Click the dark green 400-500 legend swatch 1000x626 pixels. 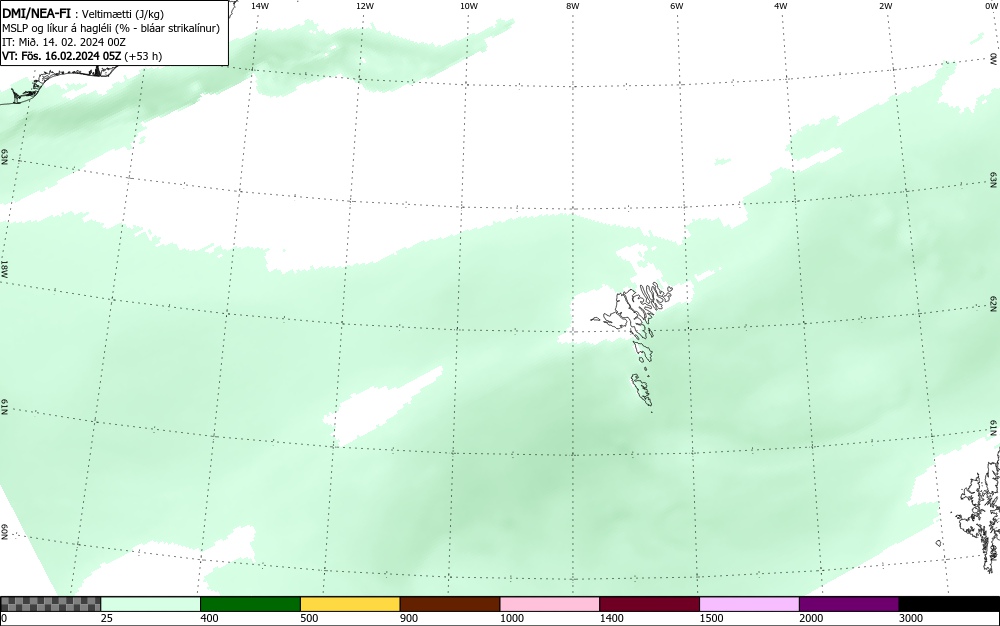pyautogui.click(x=250, y=604)
